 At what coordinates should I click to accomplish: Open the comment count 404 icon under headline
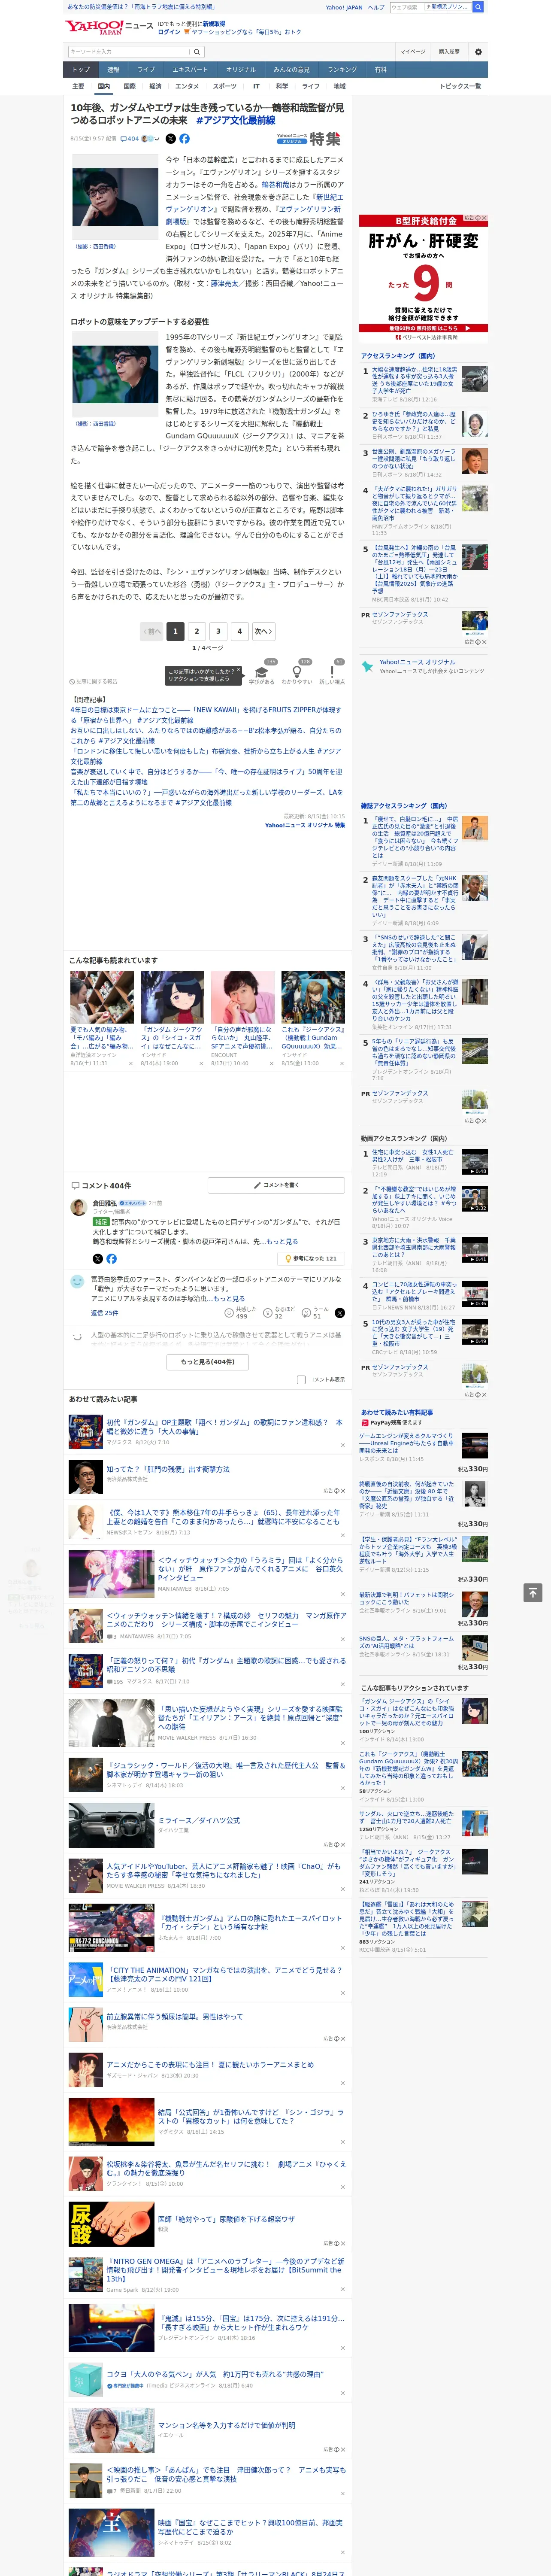pyautogui.click(x=131, y=139)
